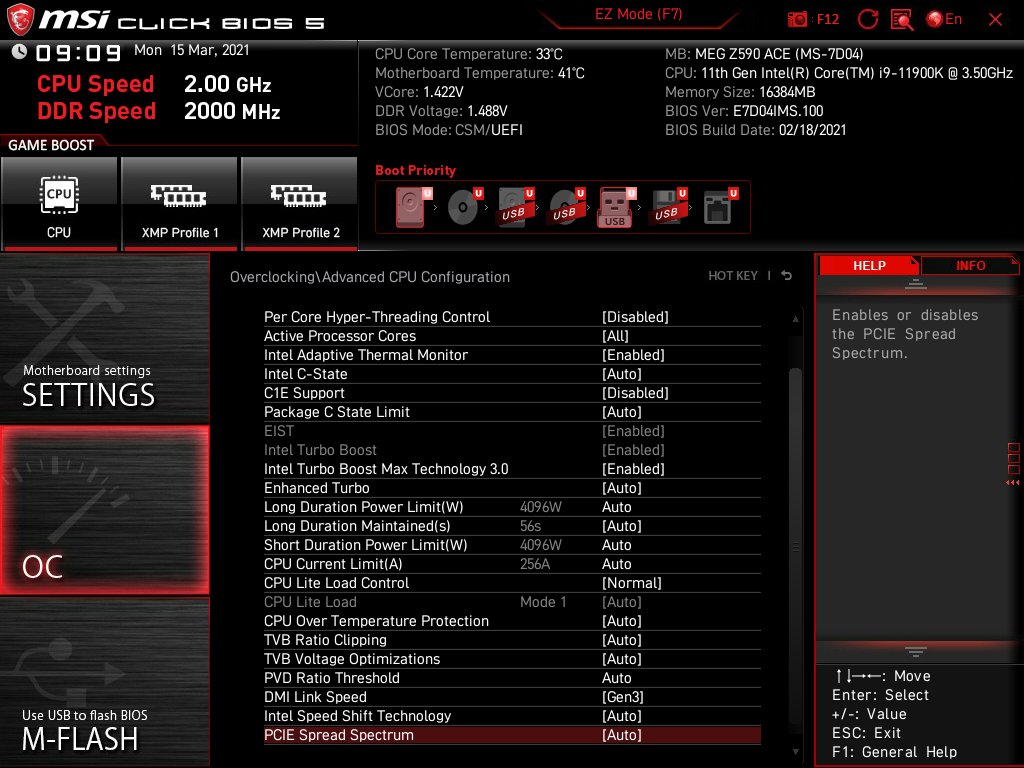Select the USB floppy boot device icon
The height and width of the screenshot is (768, 1024).
click(668, 207)
